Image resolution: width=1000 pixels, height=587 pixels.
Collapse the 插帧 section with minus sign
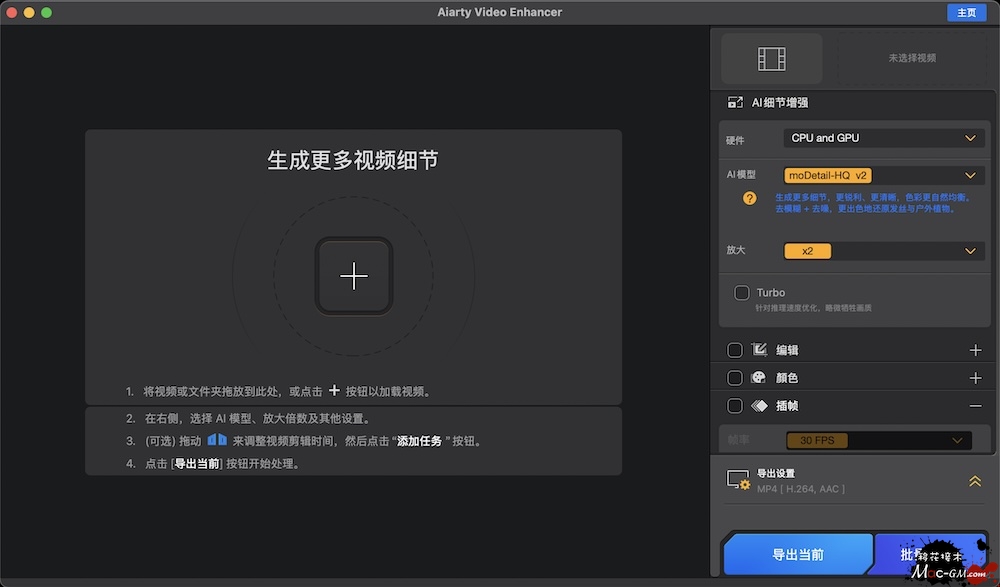pyautogui.click(x=975, y=406)
